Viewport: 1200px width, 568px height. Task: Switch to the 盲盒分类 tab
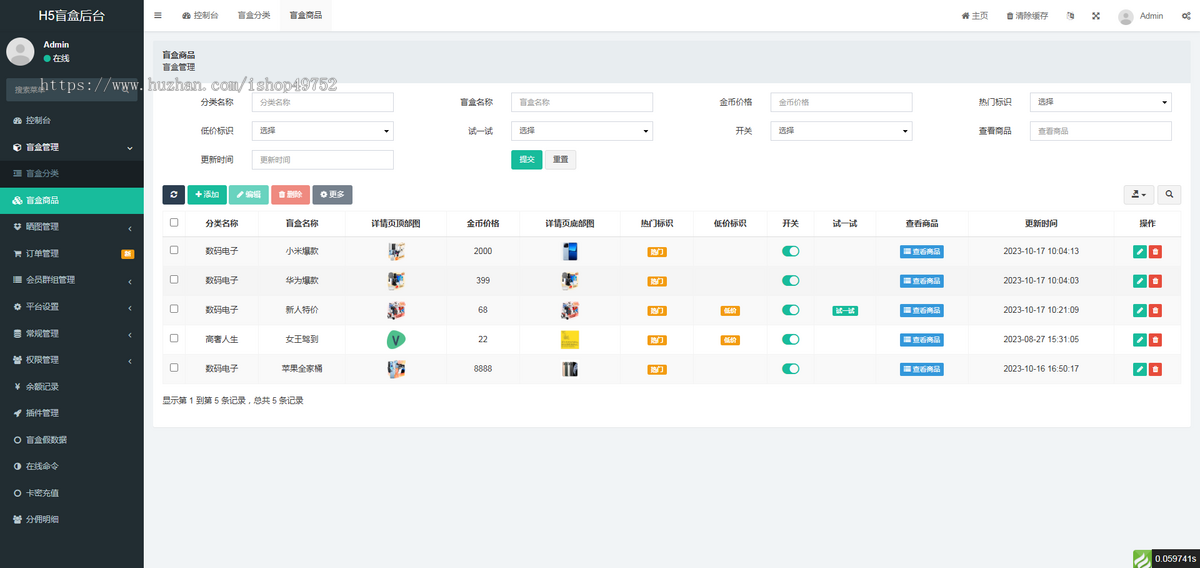[254, 16]
